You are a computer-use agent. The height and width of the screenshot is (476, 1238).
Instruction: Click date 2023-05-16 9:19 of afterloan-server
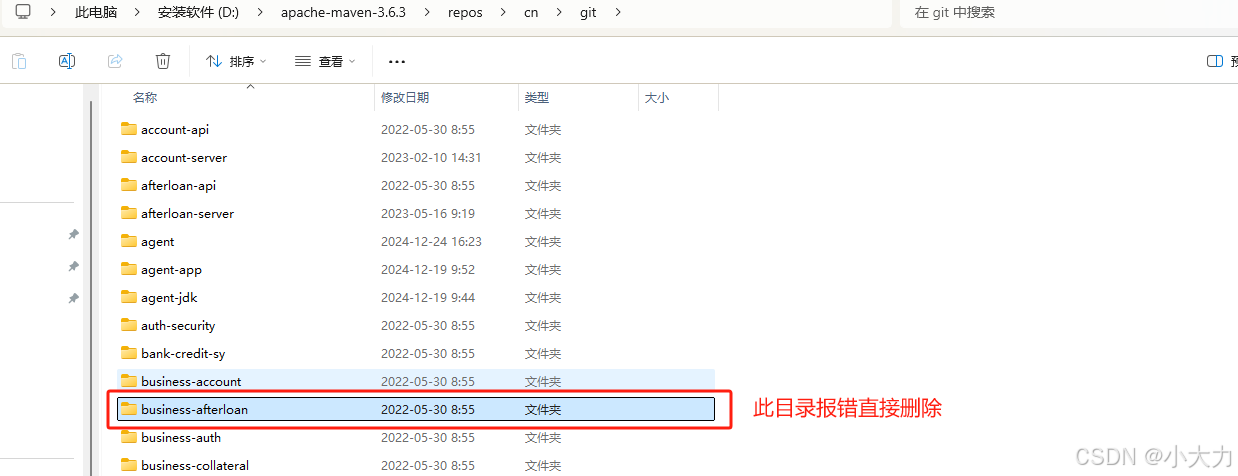click(428, 214)
